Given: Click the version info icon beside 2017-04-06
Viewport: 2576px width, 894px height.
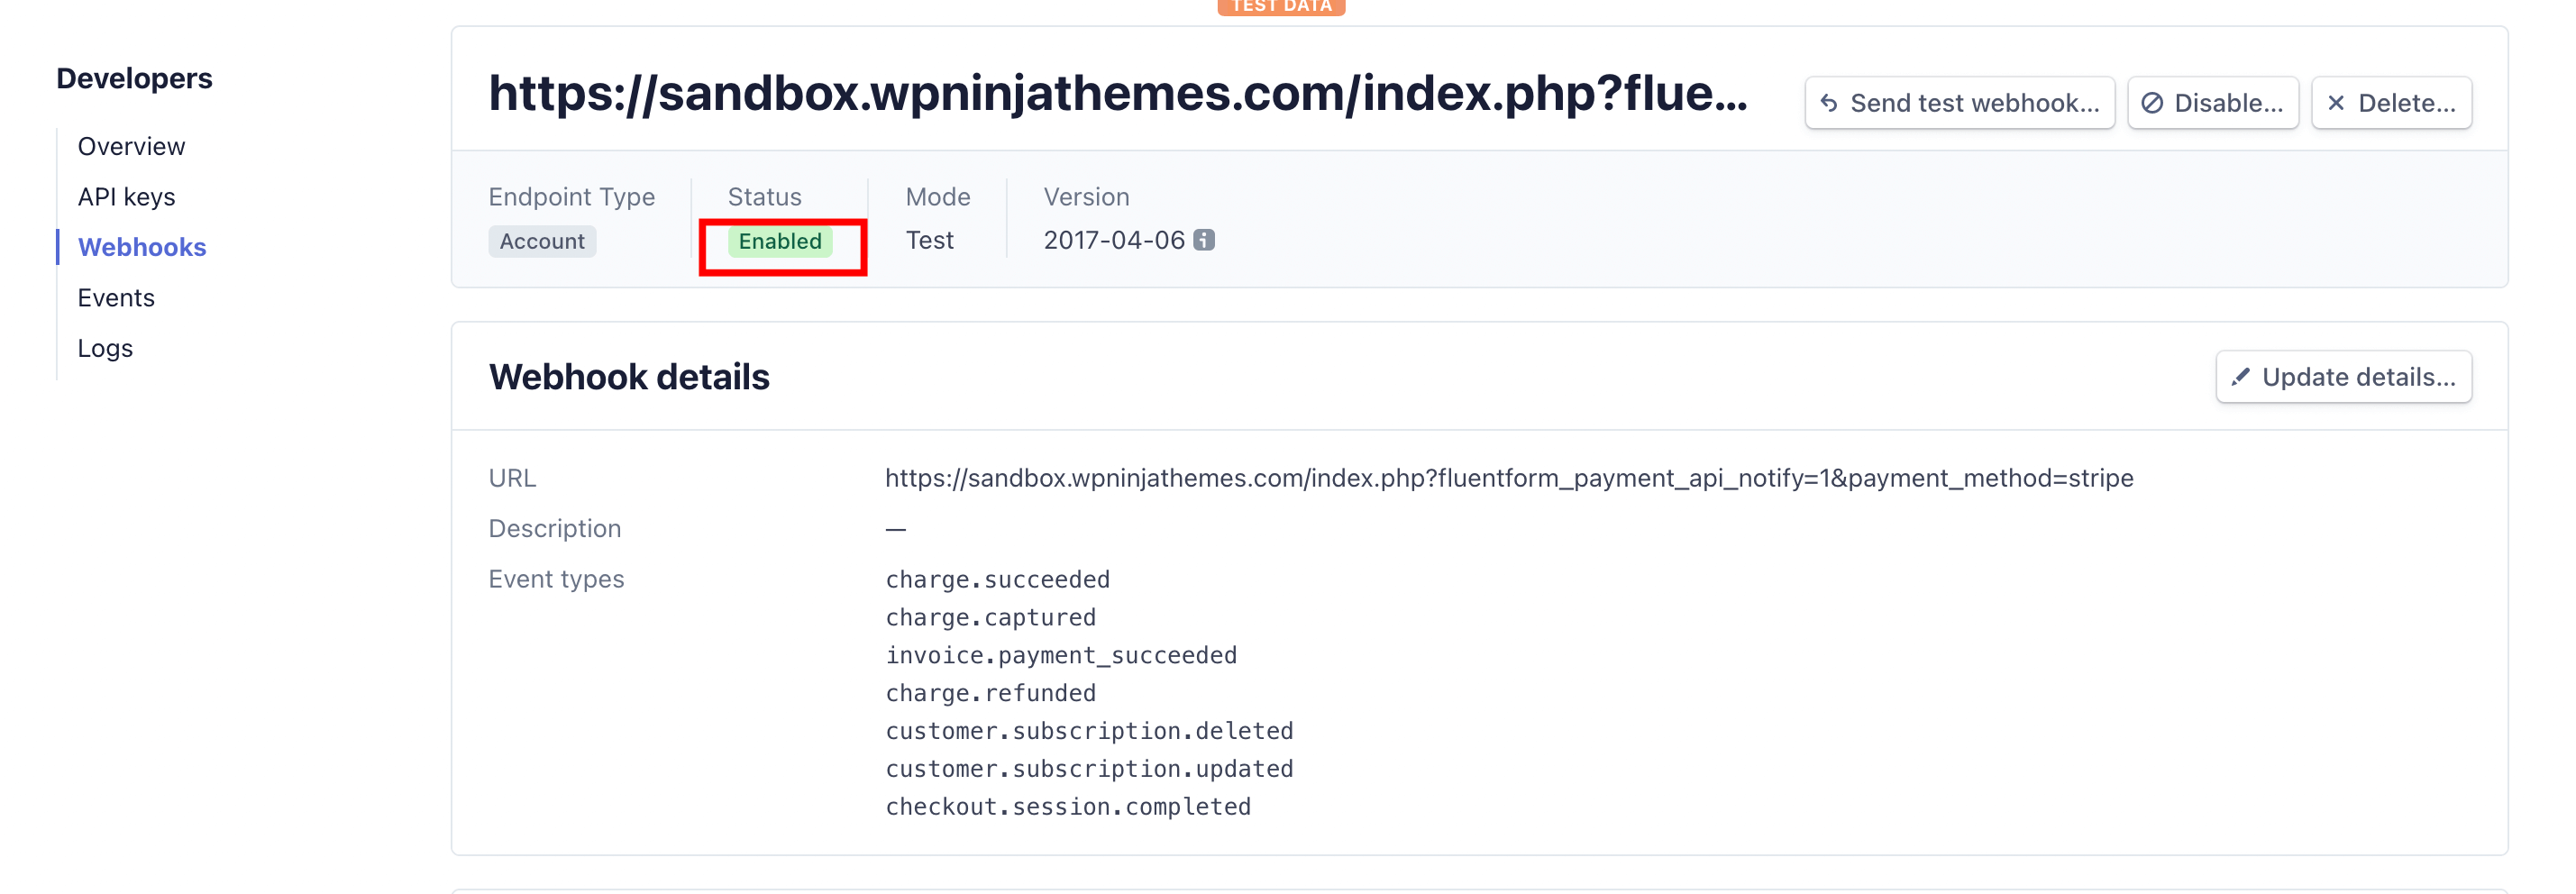Looking at the screenshot, I should 1204,240.
